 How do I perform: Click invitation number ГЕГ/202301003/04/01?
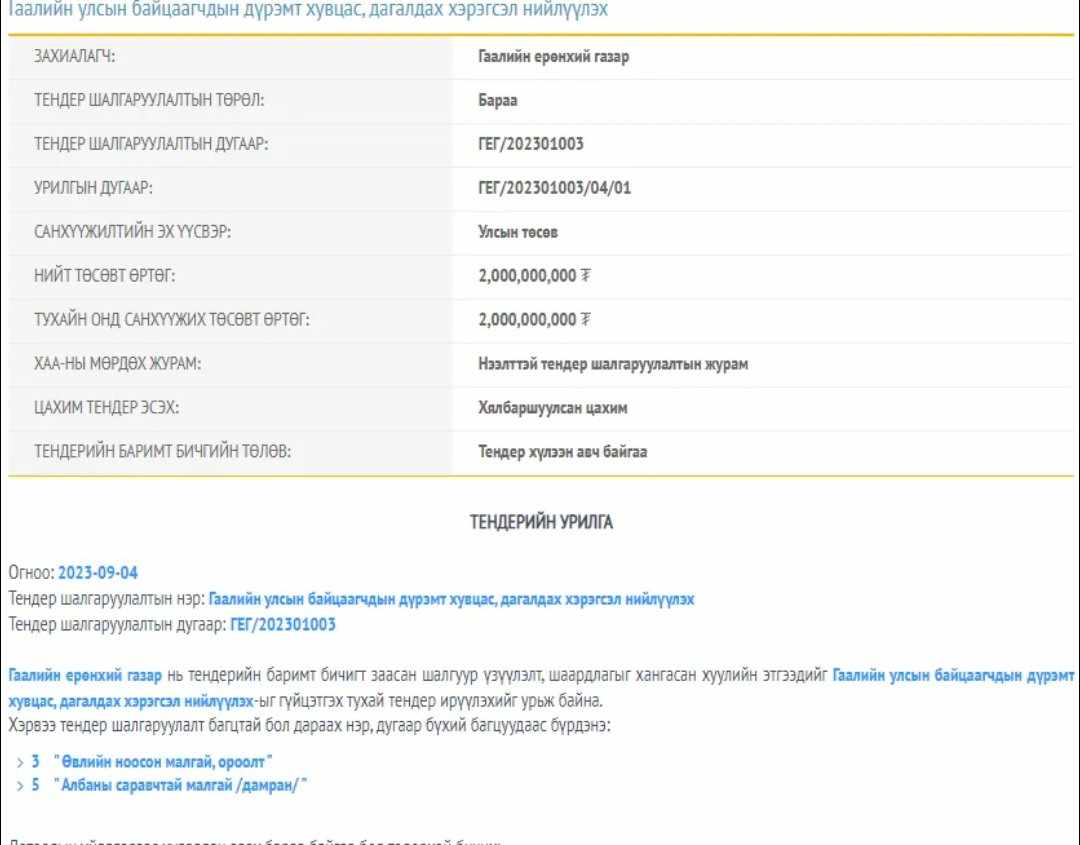pos(555,188)
